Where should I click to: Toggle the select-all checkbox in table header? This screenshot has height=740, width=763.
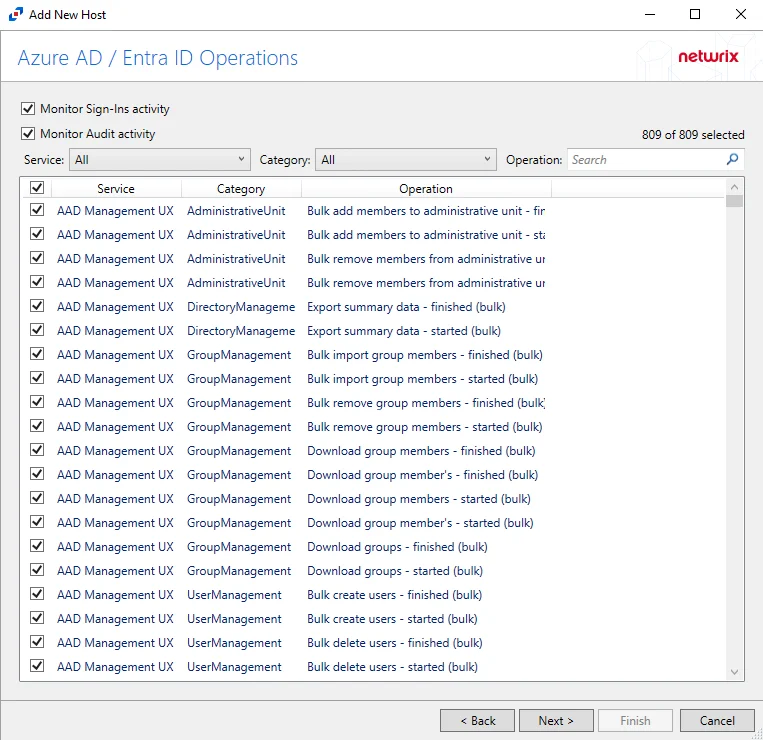click(x=37, y=188)
